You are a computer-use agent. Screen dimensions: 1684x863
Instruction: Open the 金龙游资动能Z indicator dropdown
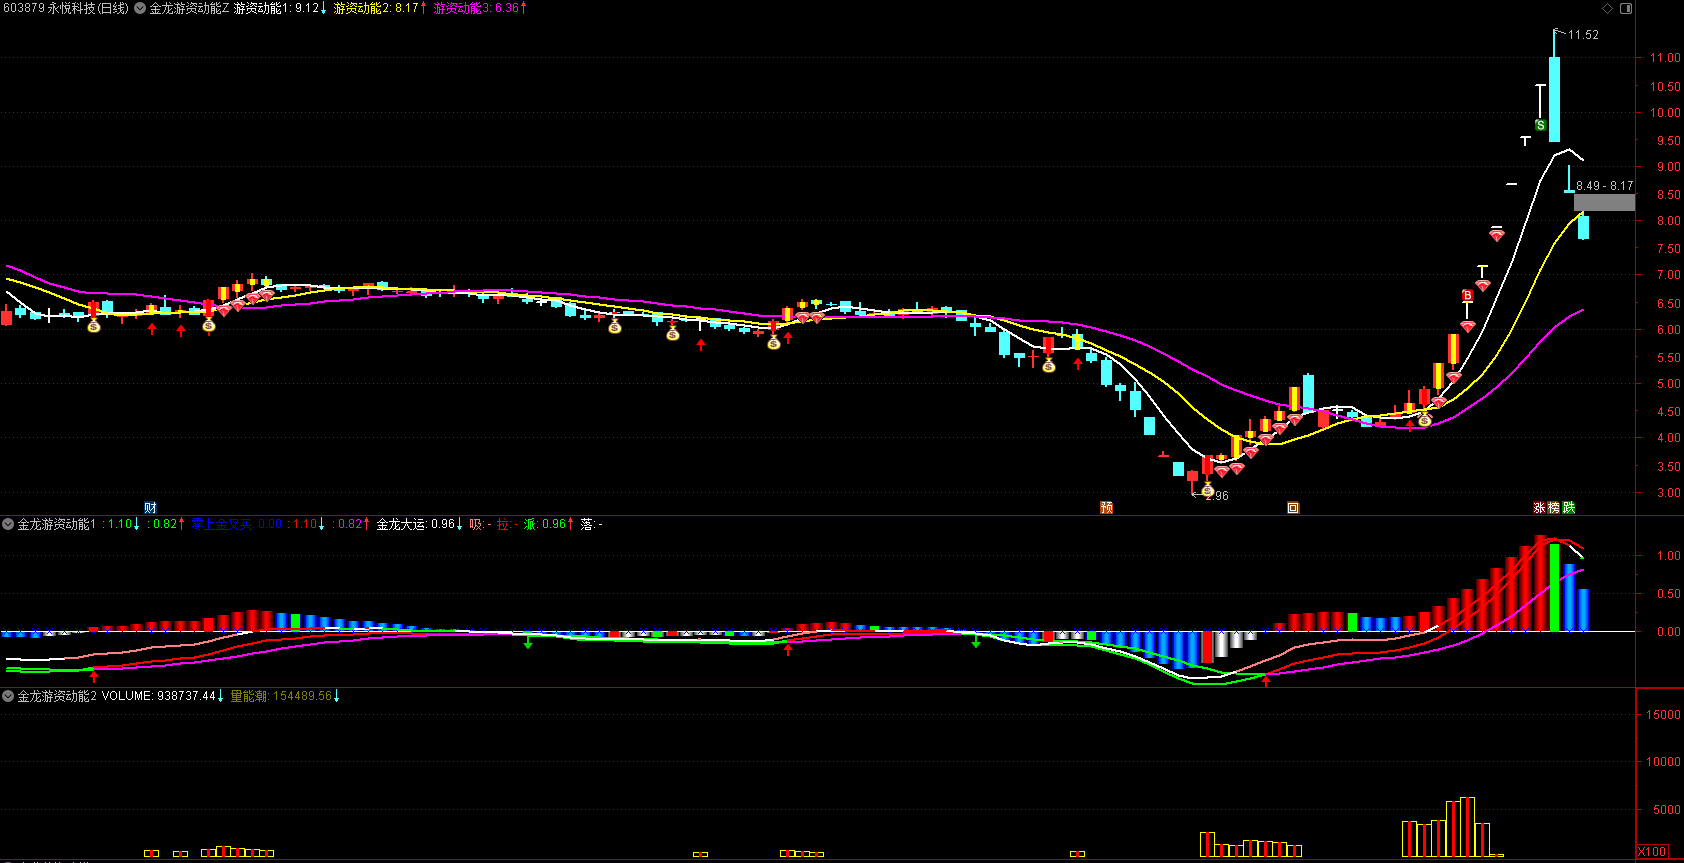point(140,8)
